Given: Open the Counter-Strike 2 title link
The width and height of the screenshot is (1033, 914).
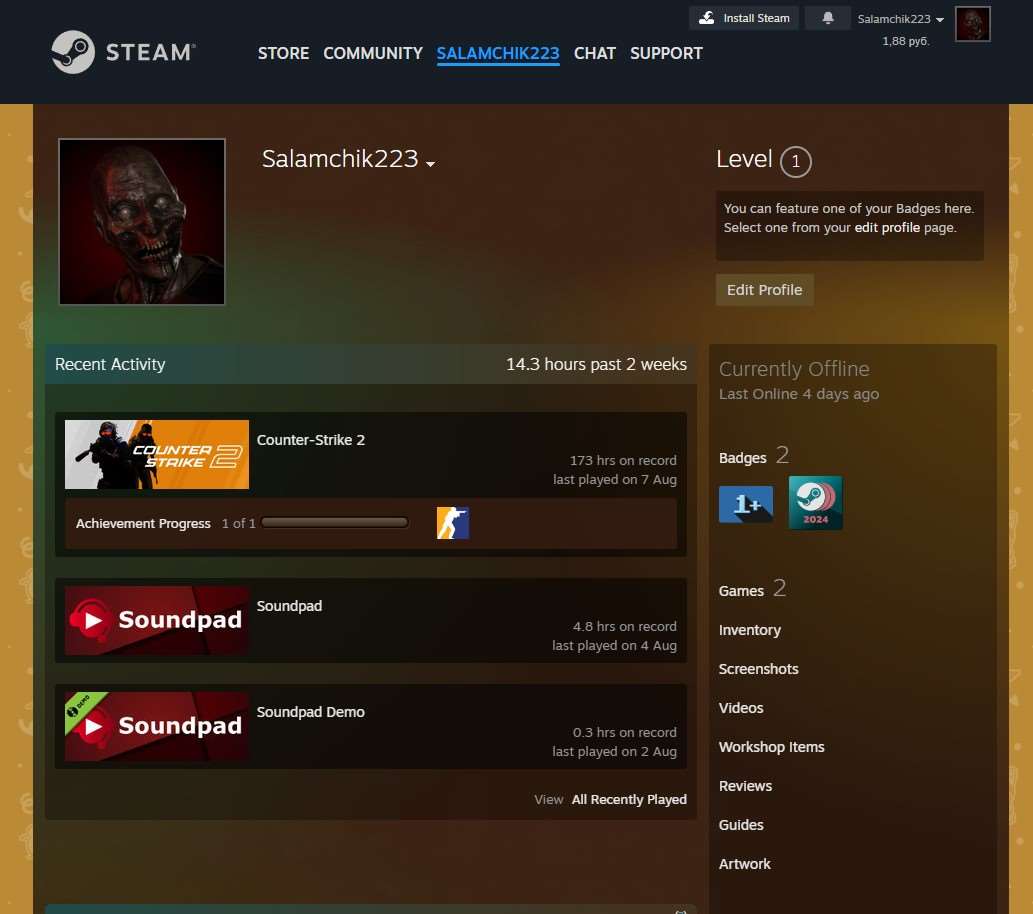Looking at the screenshot, I should [310, 440].
